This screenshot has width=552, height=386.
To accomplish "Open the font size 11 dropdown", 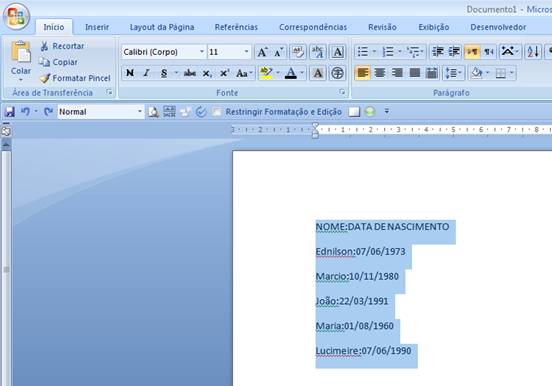I will [246, 52].
